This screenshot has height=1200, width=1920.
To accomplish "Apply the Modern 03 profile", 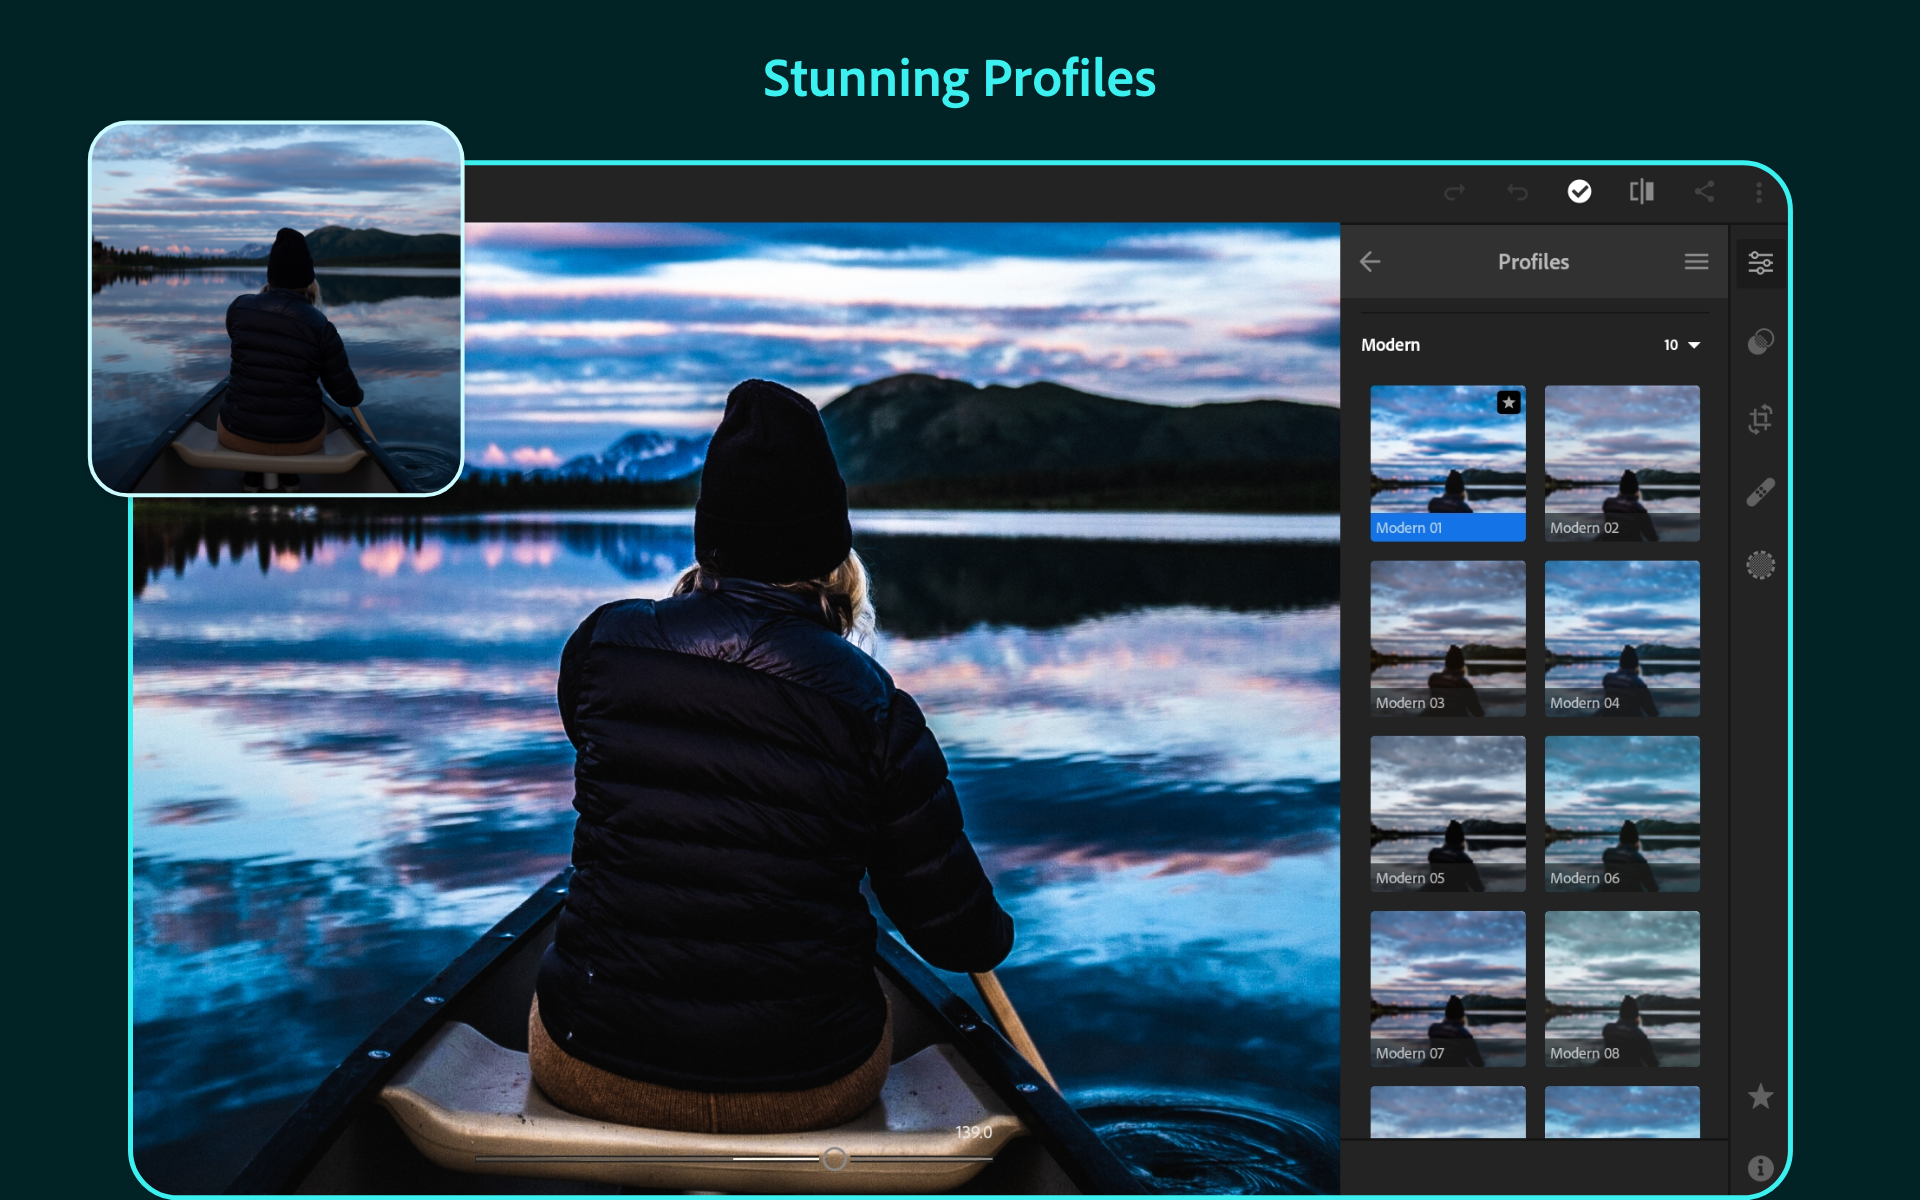I will (1447, 638).
